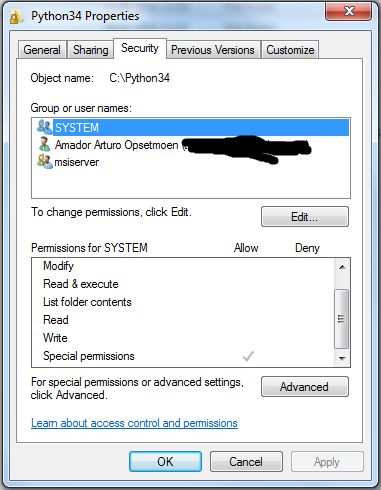381x490 pixels.
Task: Click the msiserver group icon
Action: [44, 162]
